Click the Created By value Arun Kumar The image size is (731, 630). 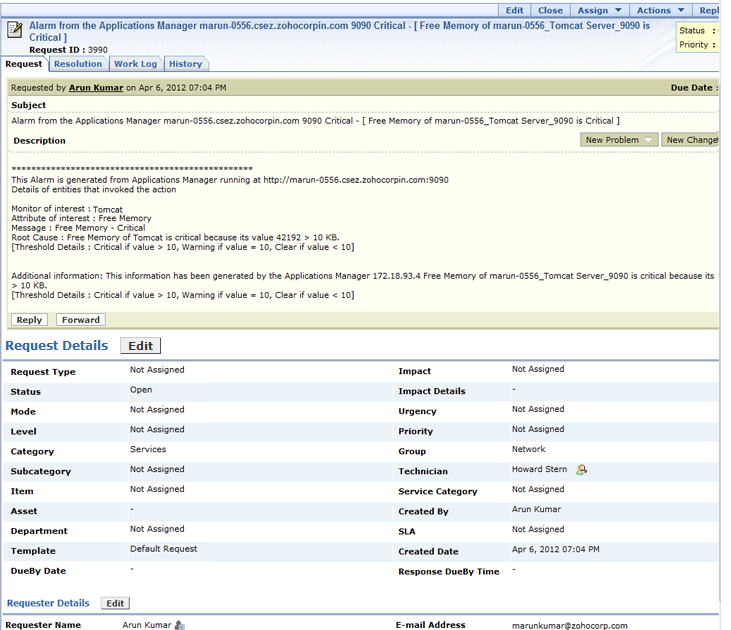[x=536, y=509]
